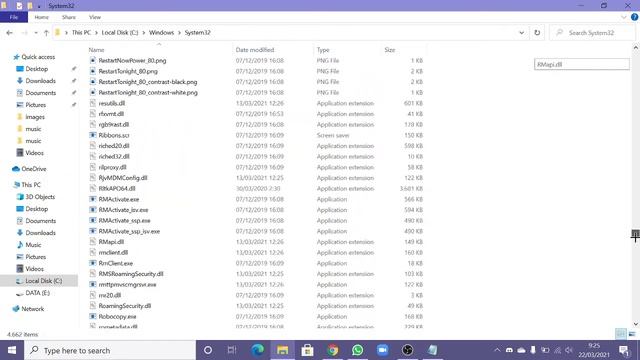
Task: Select the file RtkAPO64.dll
Action: [117, 189]
